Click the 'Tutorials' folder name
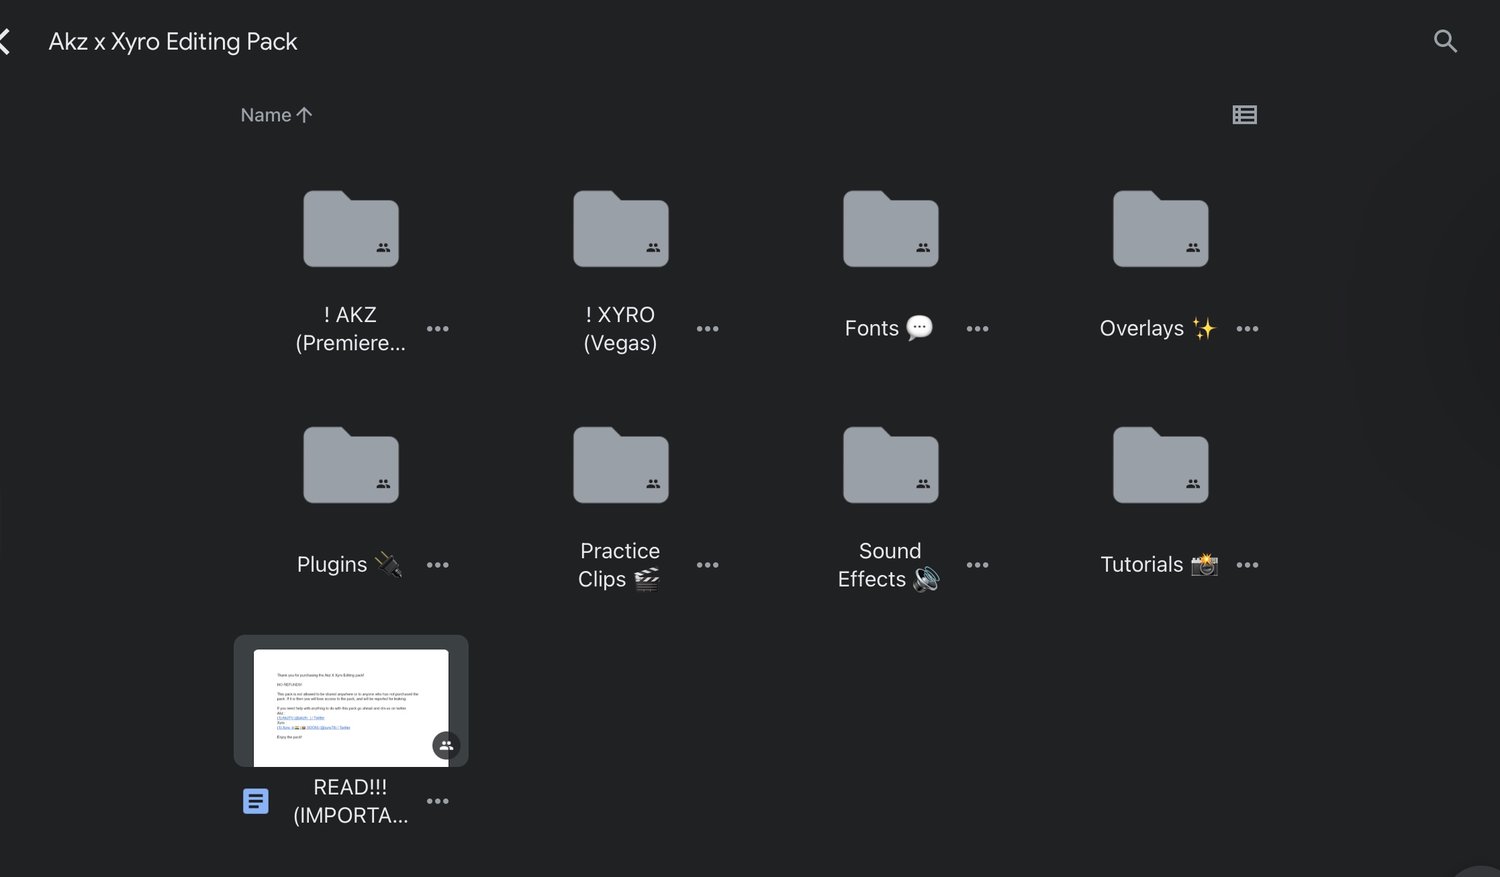The height and width of the screenshot is (877, 1500). tap(1159, 565)
